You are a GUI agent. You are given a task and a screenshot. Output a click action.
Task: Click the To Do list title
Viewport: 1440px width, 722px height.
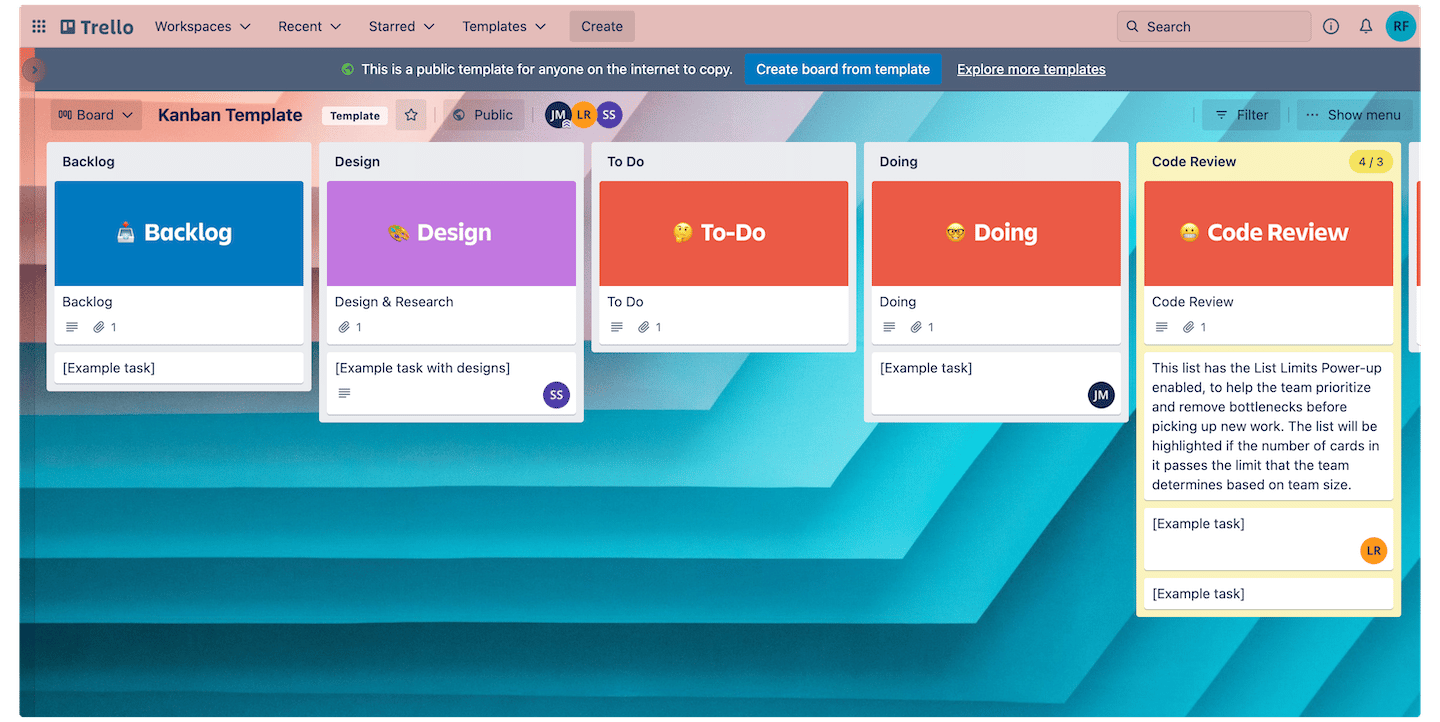click(x=626, y=162)
